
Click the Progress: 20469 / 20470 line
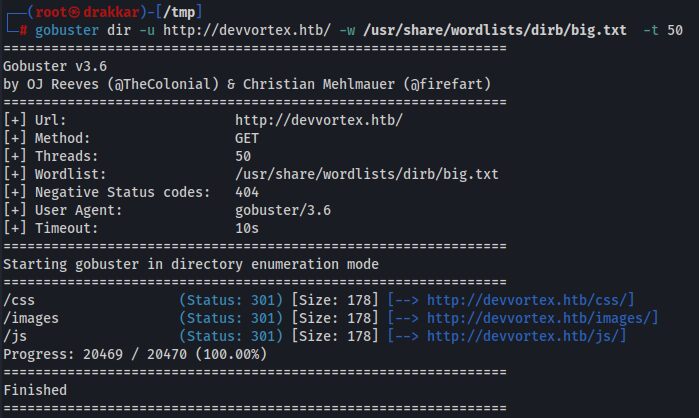coord(135,354)
